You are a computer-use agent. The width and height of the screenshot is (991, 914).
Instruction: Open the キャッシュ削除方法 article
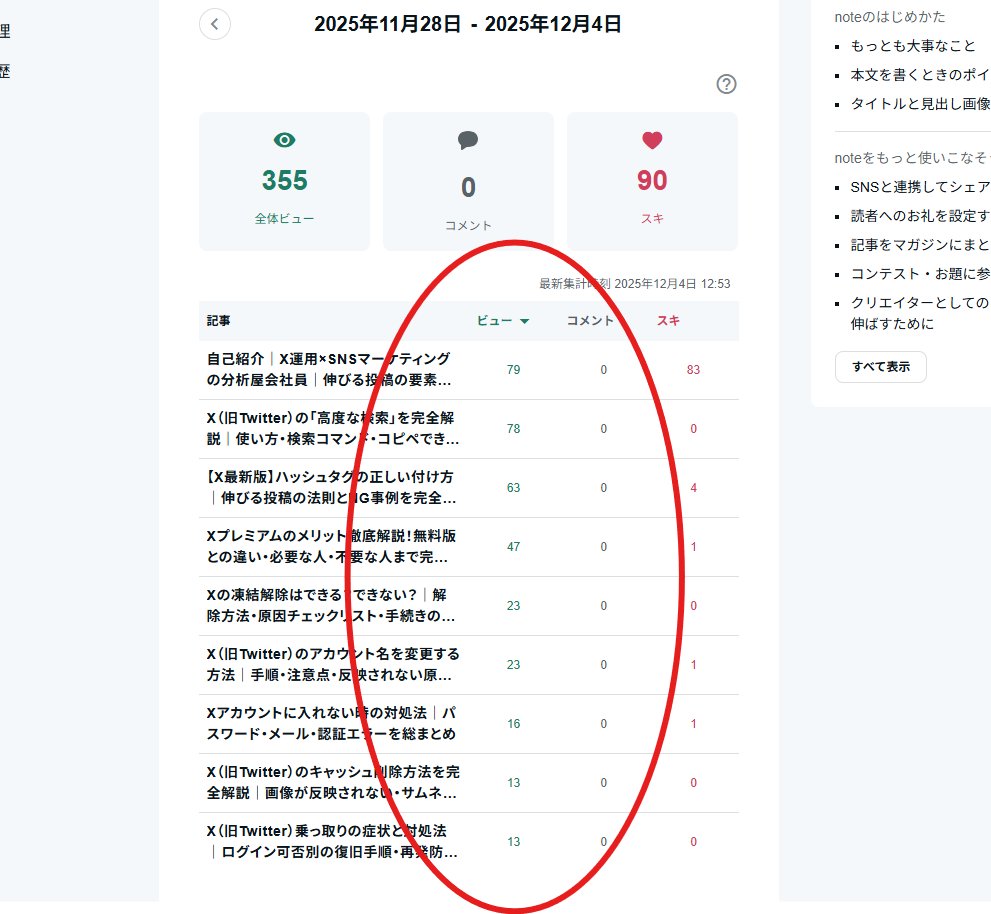pos(332,782)
